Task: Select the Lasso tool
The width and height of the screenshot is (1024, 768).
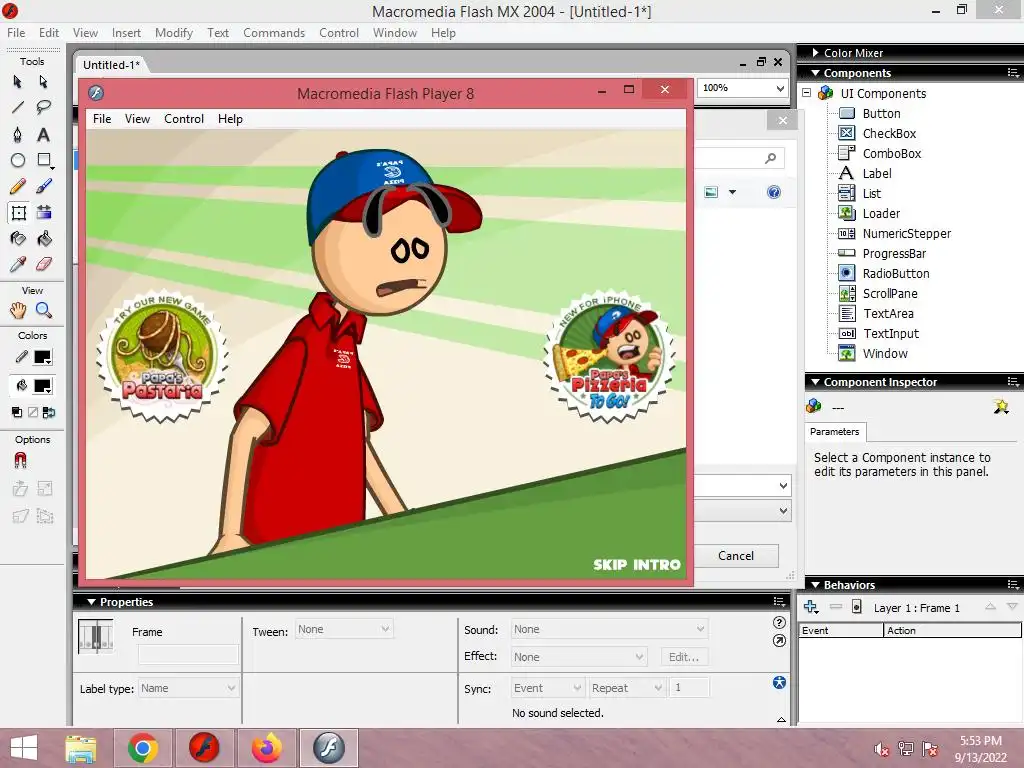Action: pyautogui.click(x=44, y=107)
